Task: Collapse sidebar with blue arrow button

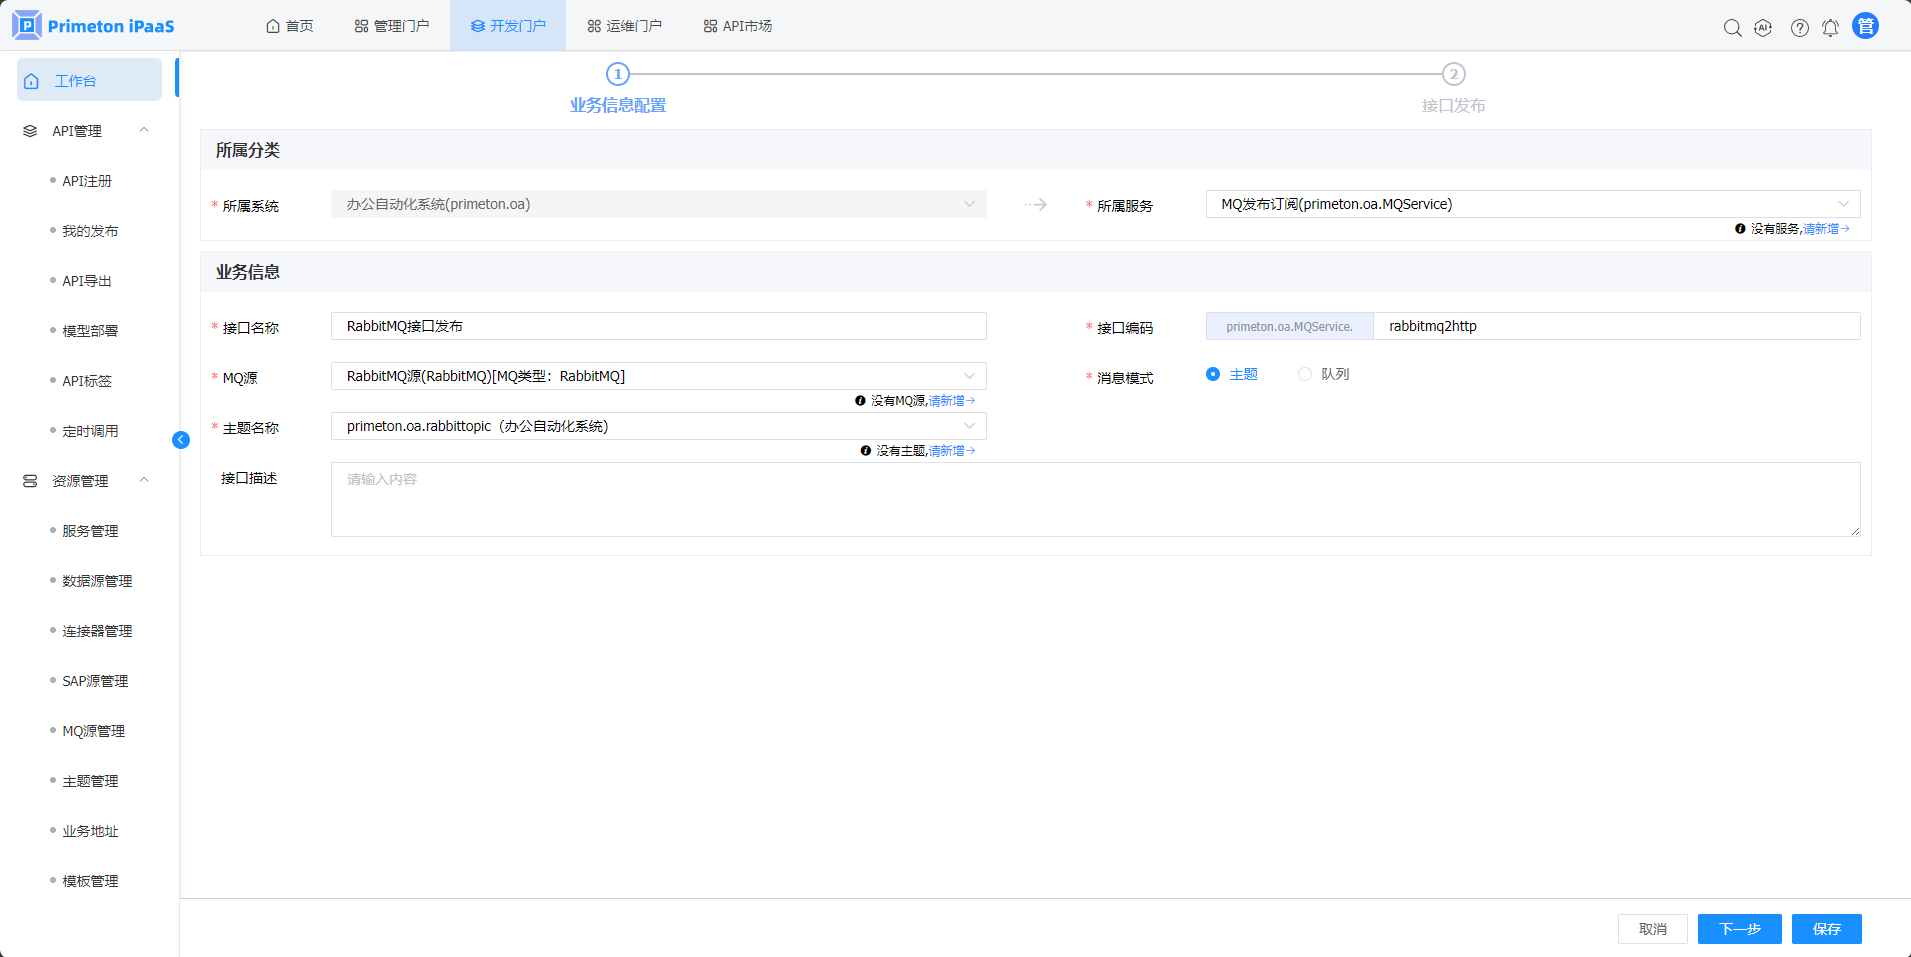Action: coord(181,440)
